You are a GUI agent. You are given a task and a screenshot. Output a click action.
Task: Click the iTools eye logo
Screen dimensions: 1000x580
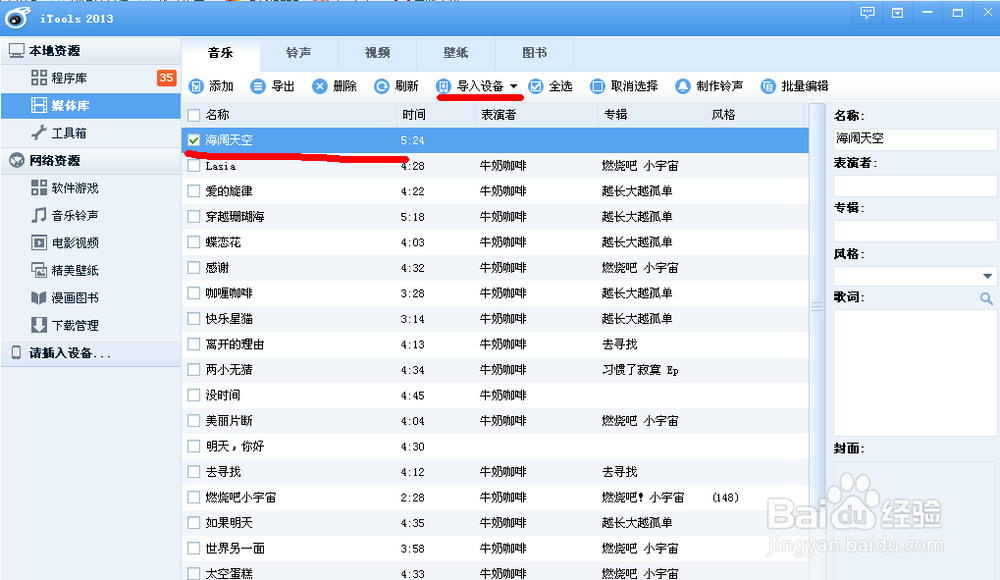(17, 18)
